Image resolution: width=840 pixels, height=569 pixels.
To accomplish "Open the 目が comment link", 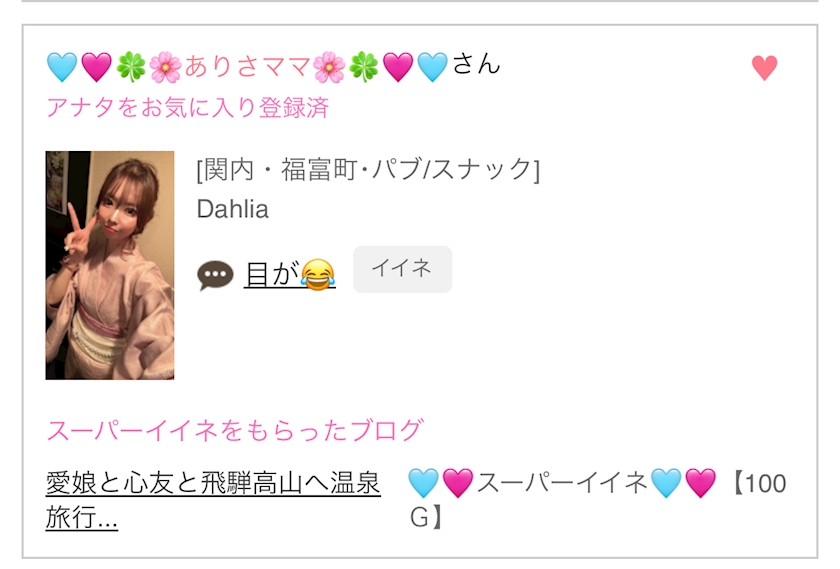I will point(289,274).
